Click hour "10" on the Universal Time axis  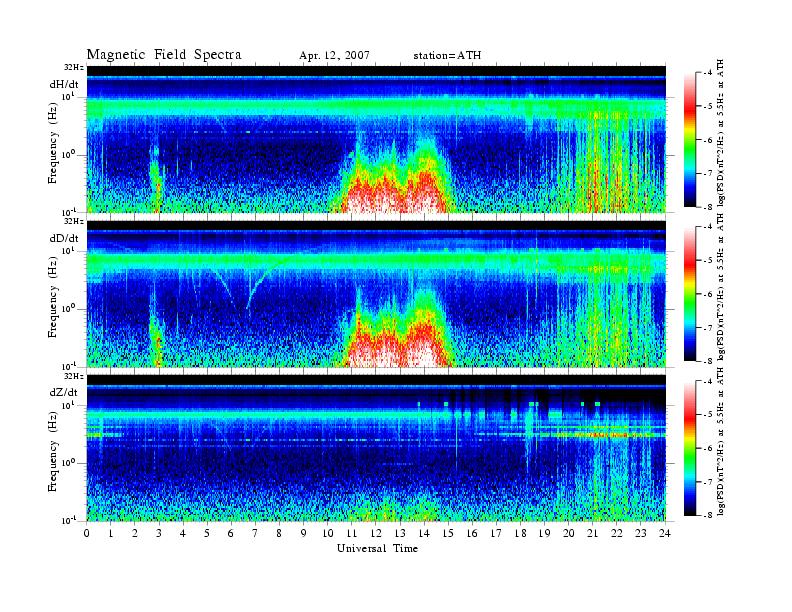(328, 533)
